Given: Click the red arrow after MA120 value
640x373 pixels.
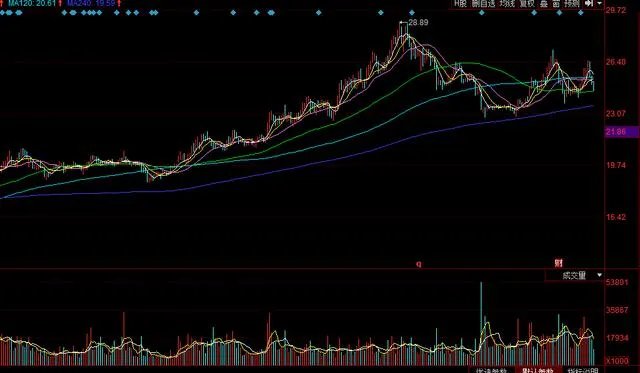Looking at the screenshot, I should (60, 3).
